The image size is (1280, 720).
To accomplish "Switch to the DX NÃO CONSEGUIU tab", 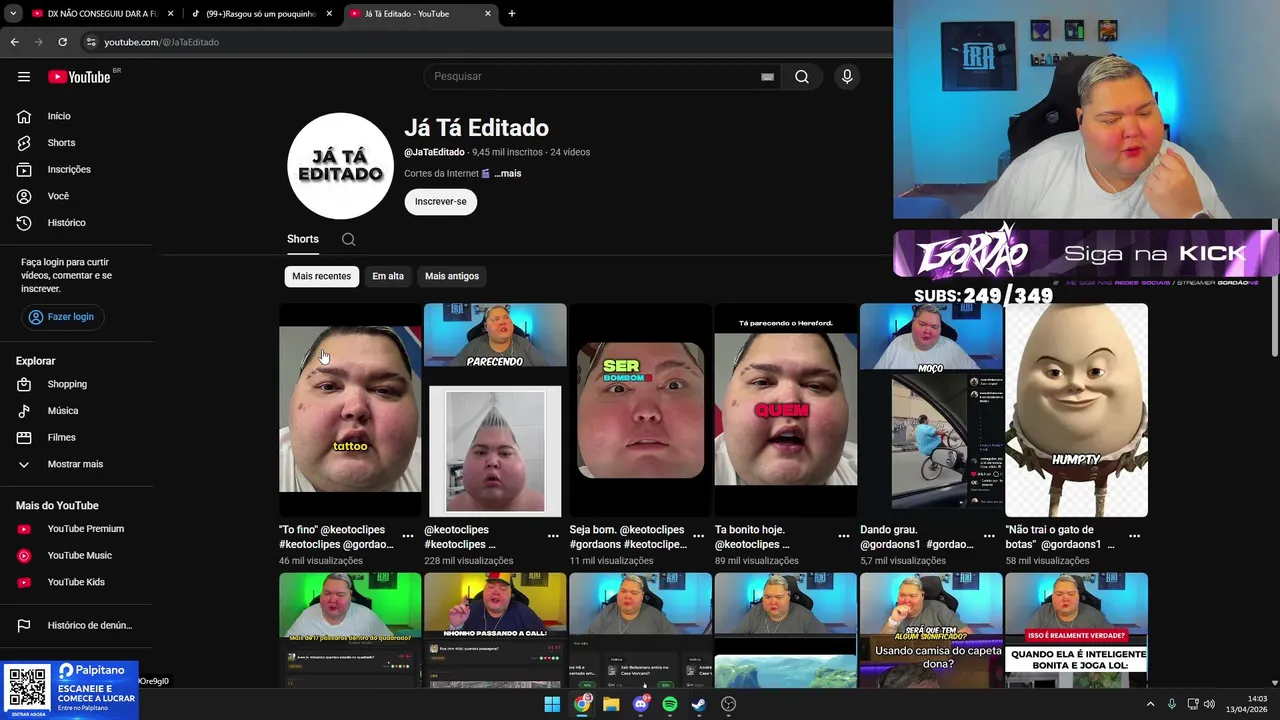I will [102, 14].
